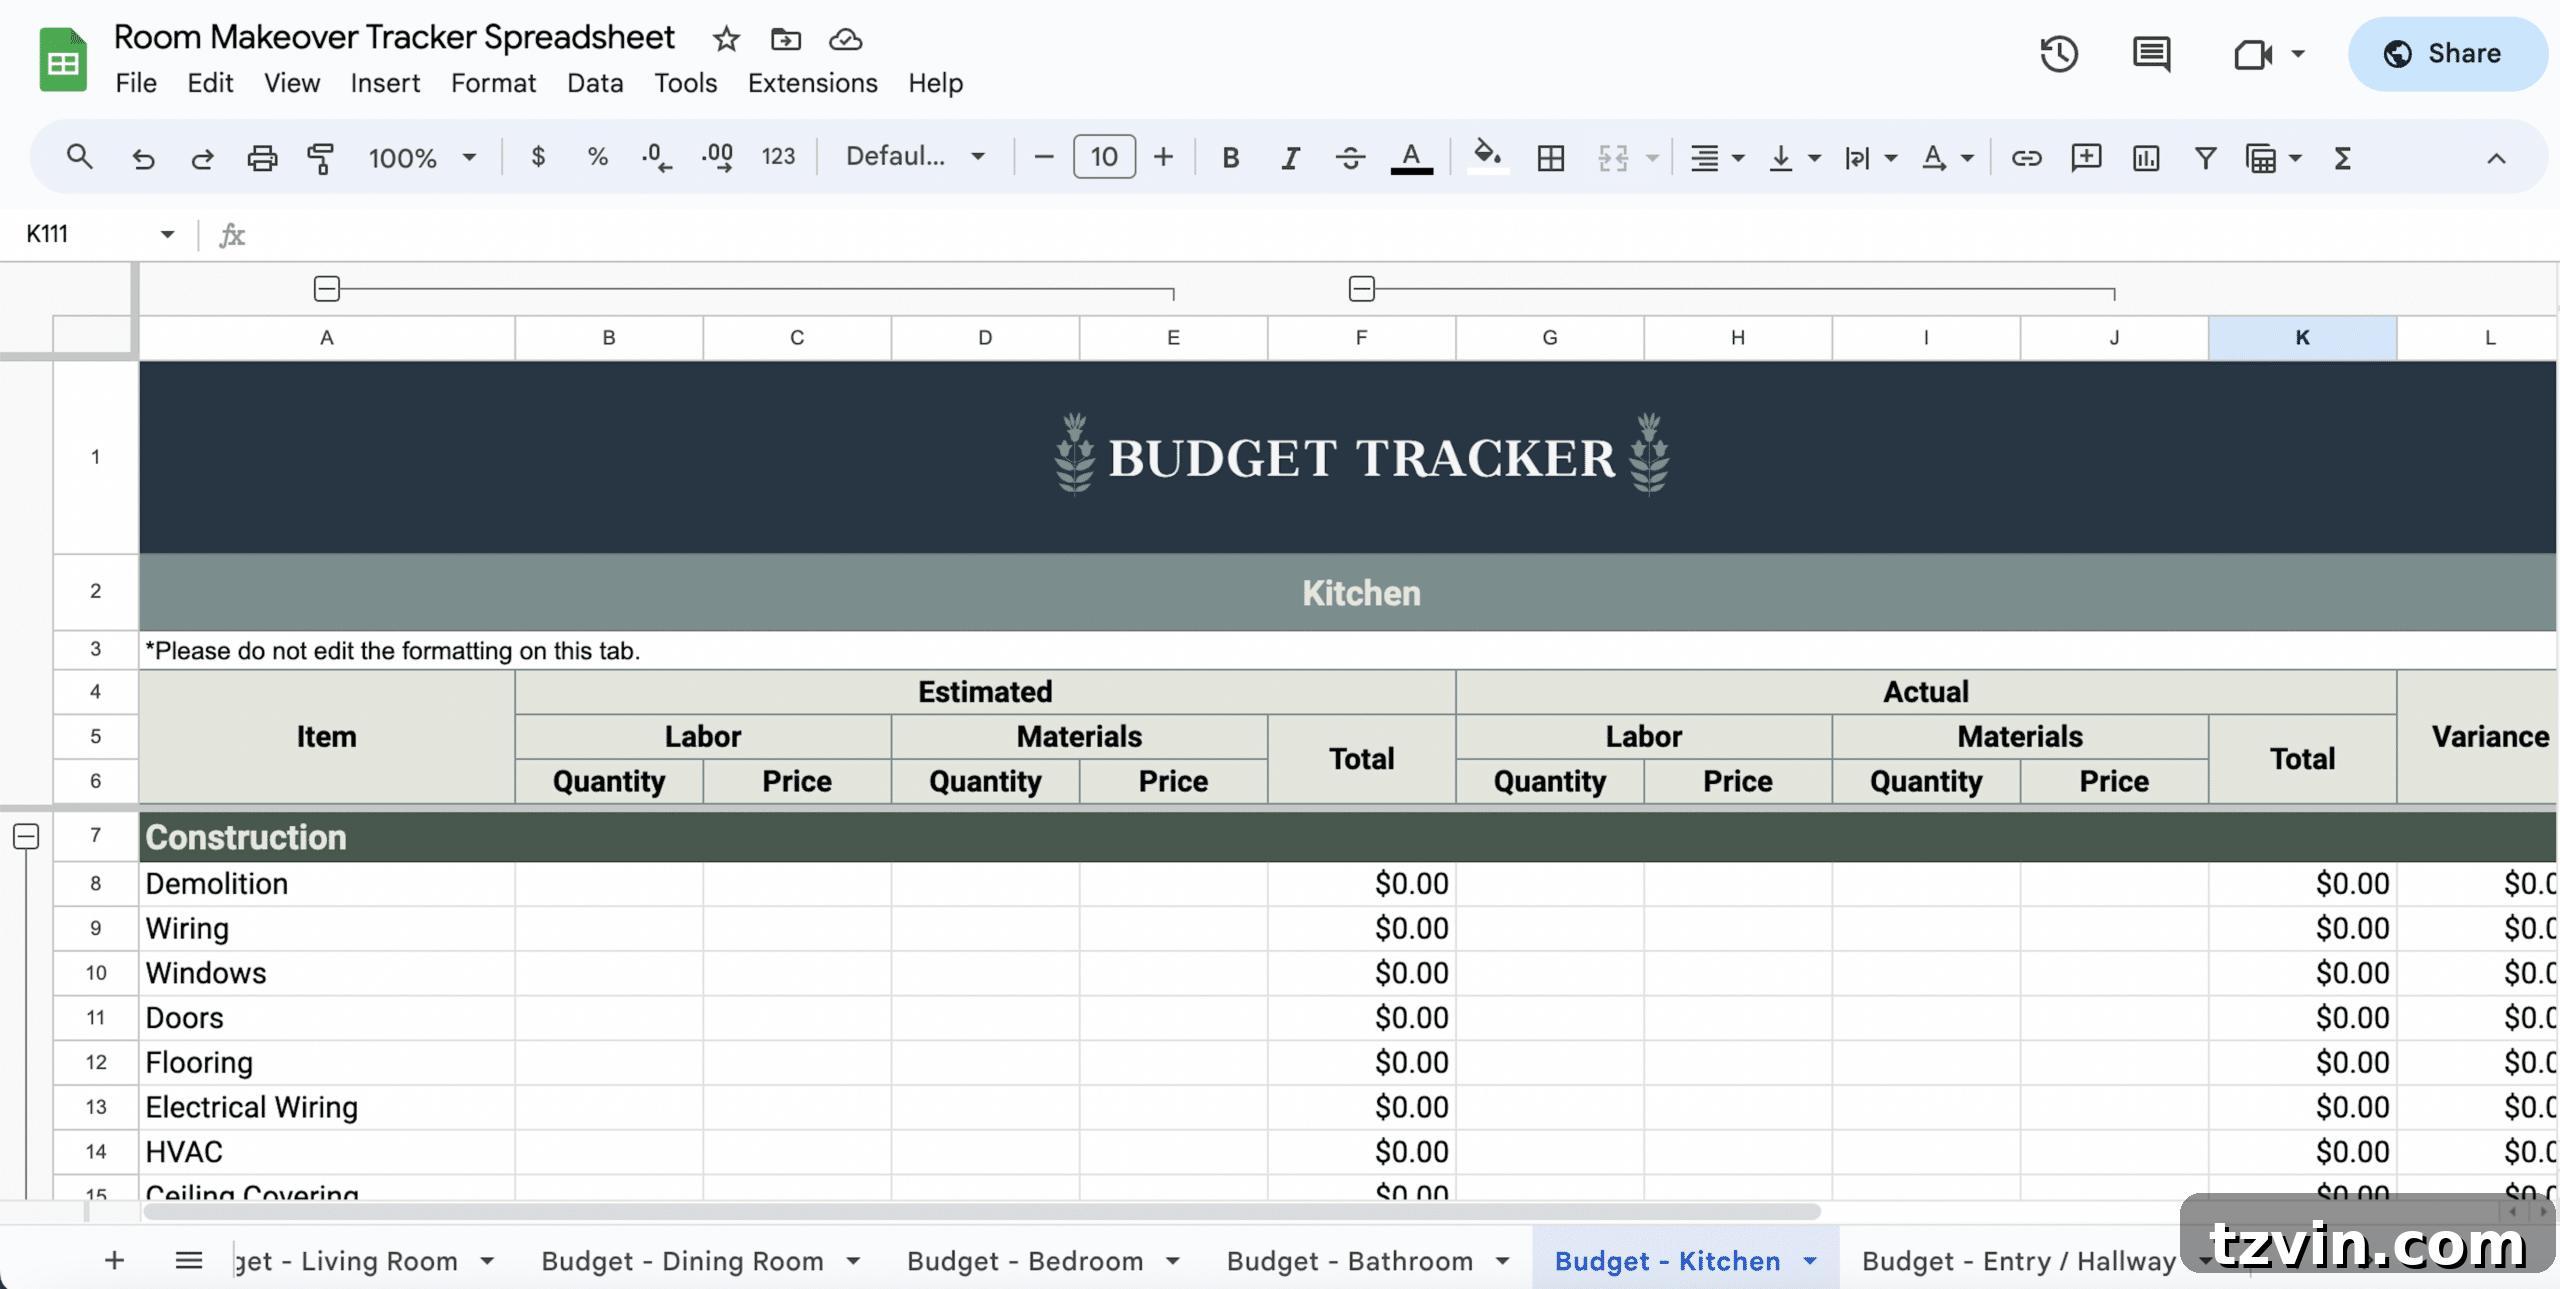Open the fill color picker

[x=1488, y=157]
